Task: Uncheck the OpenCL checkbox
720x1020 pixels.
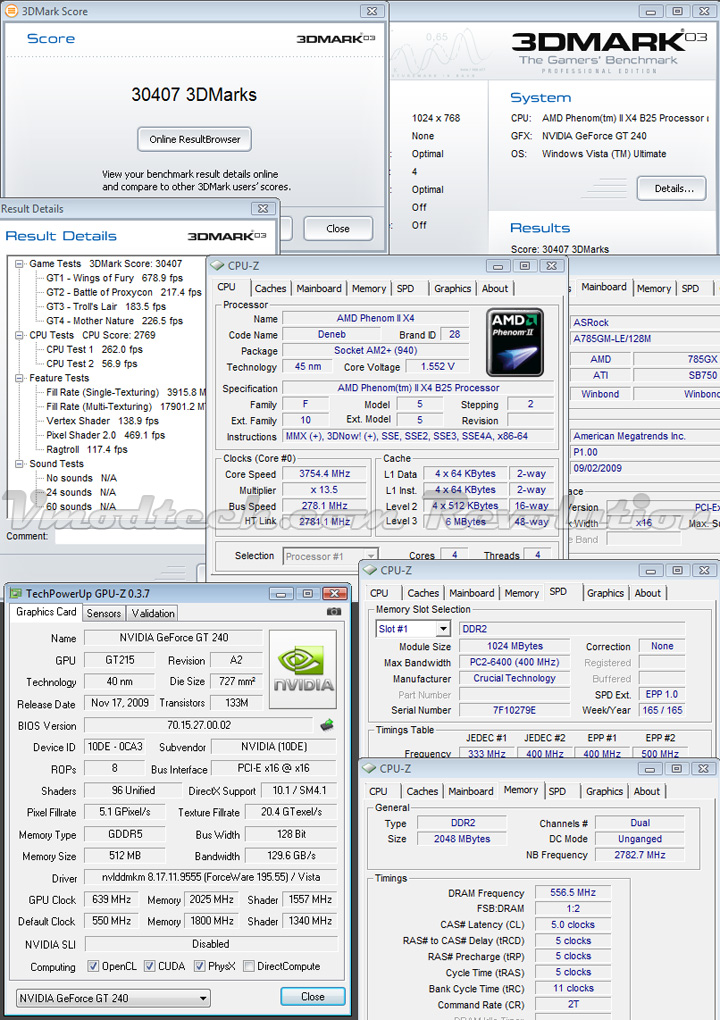Action: (93, 967)
